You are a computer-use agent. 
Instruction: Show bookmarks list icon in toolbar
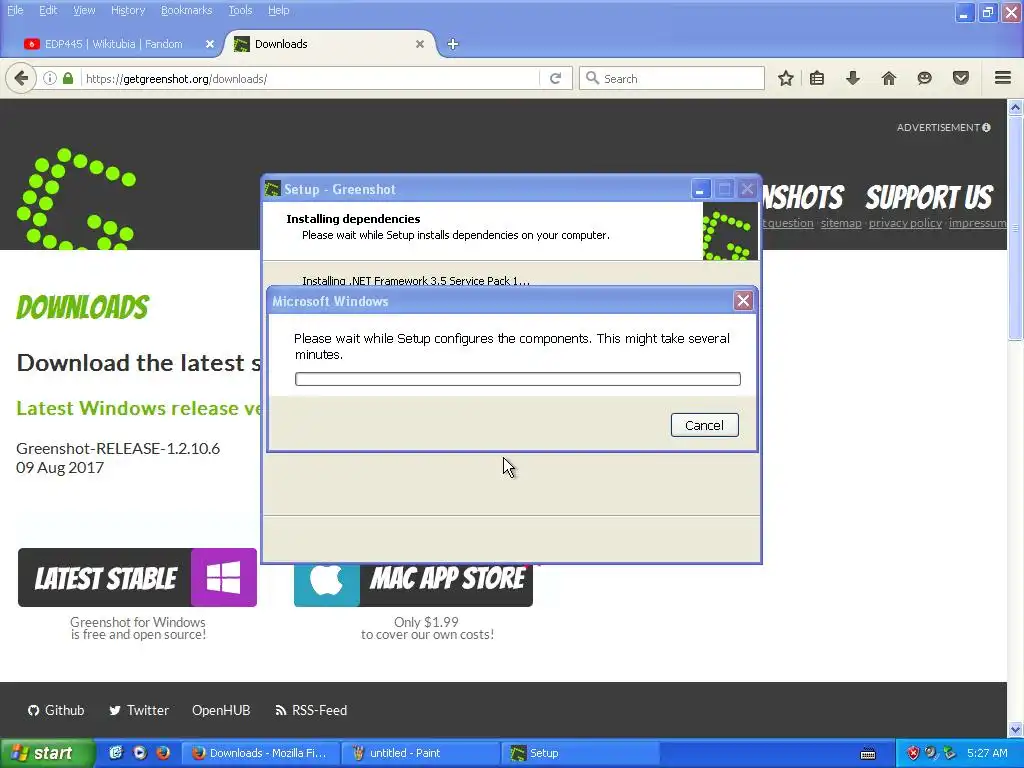coord(817,78)
